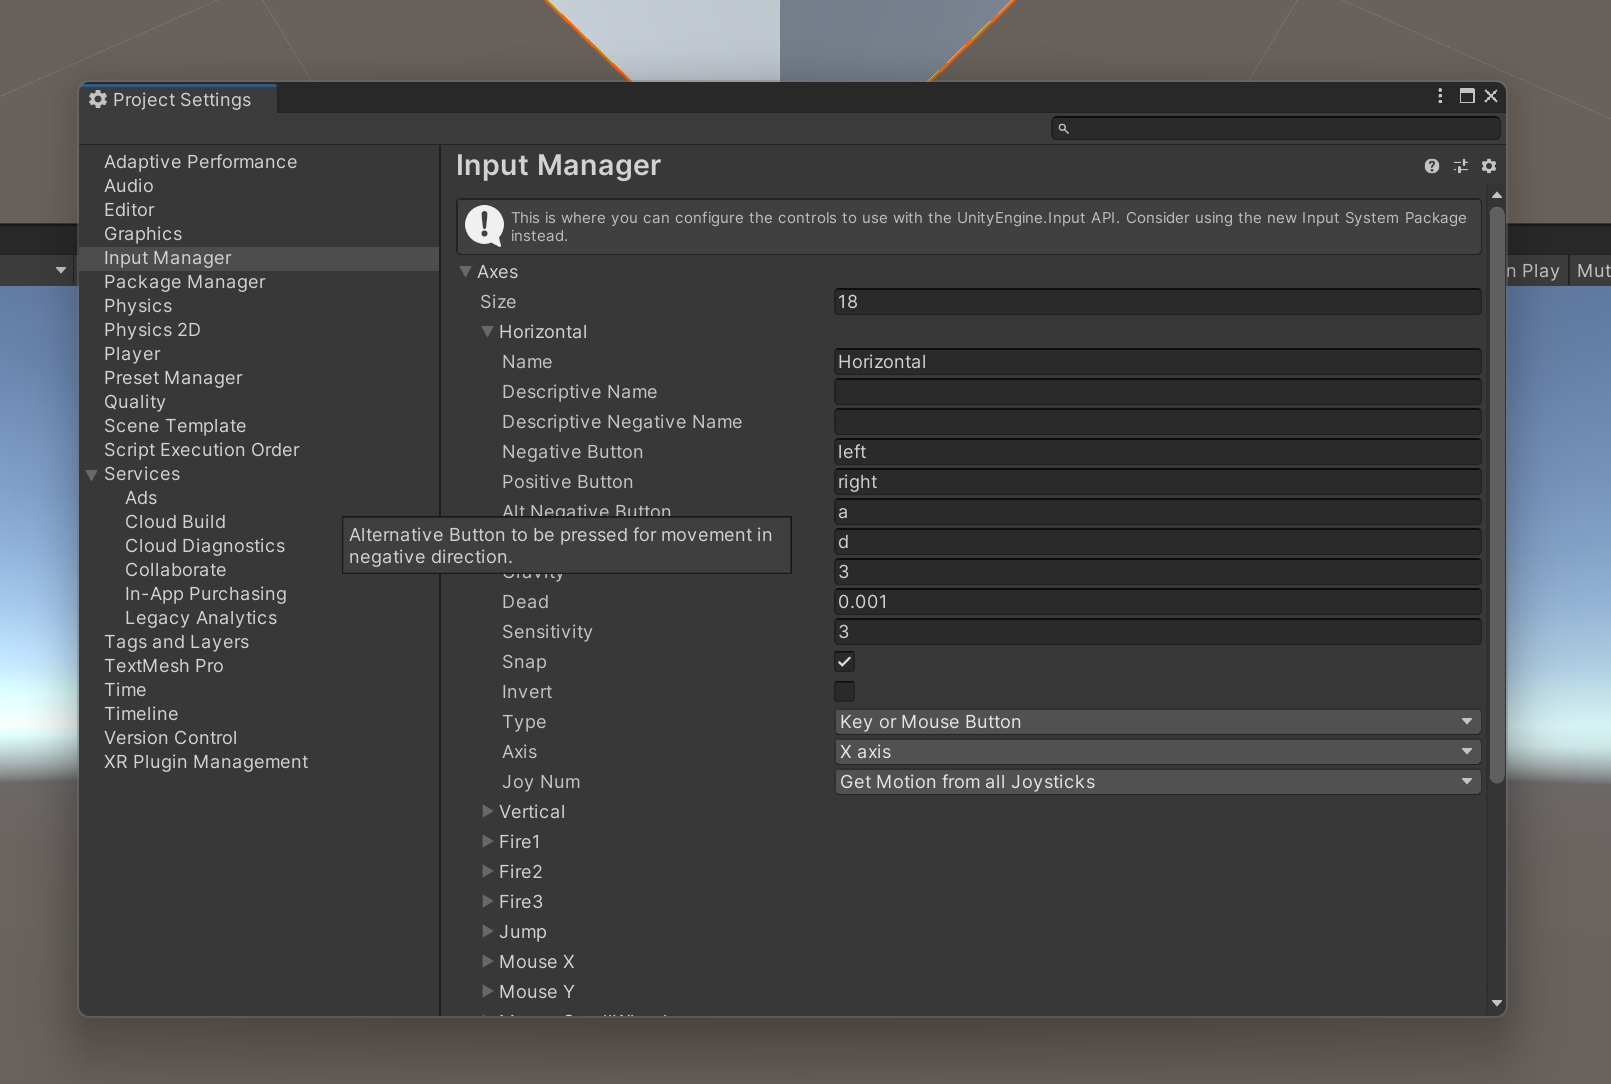Screen dimensions: 1611x1084
Task: Open Graphics settings
Action: [x=143, y=234]
